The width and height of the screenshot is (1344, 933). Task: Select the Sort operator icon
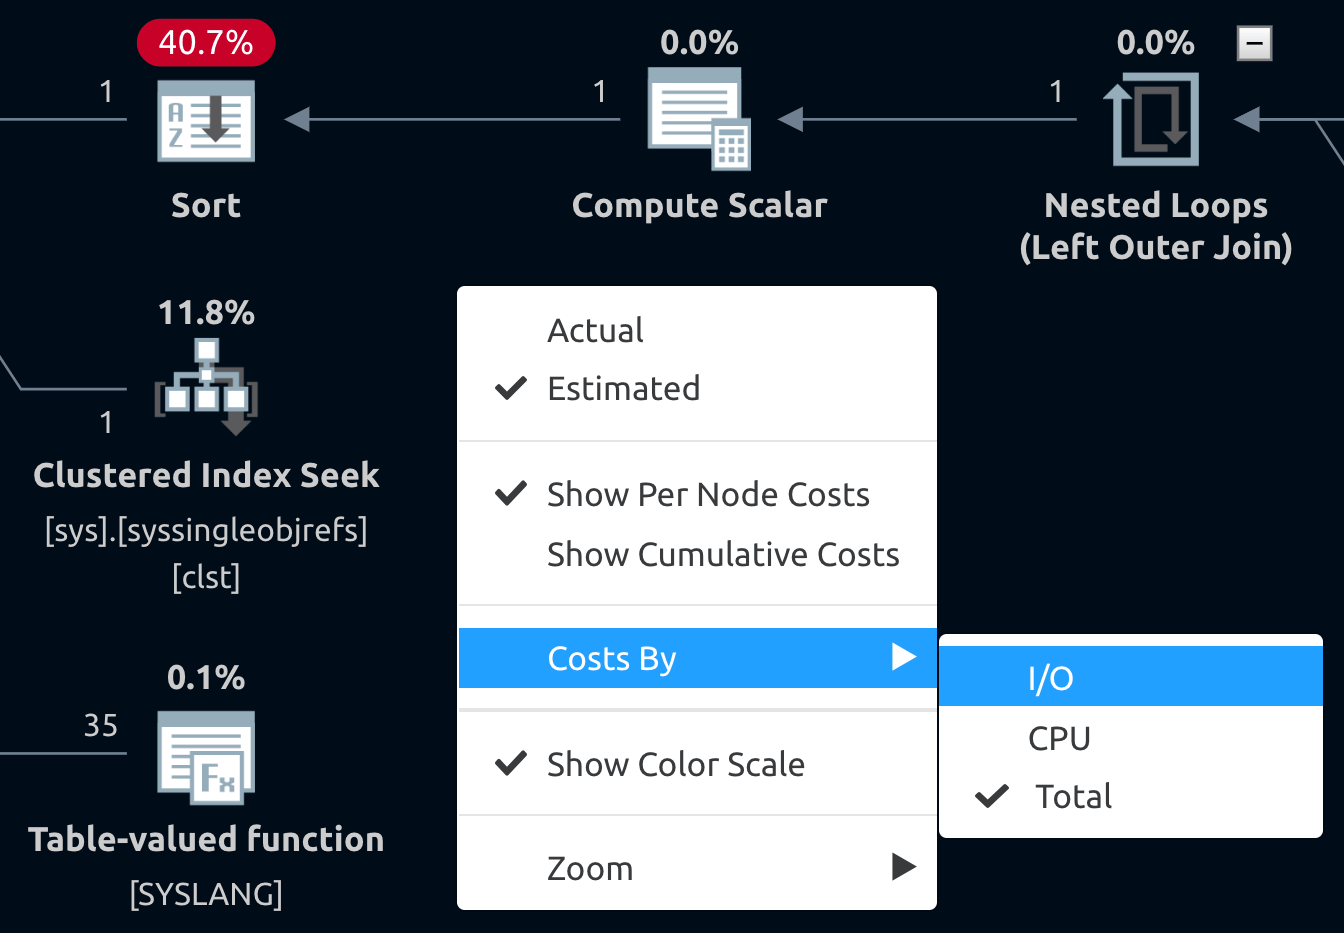[205, 120]
